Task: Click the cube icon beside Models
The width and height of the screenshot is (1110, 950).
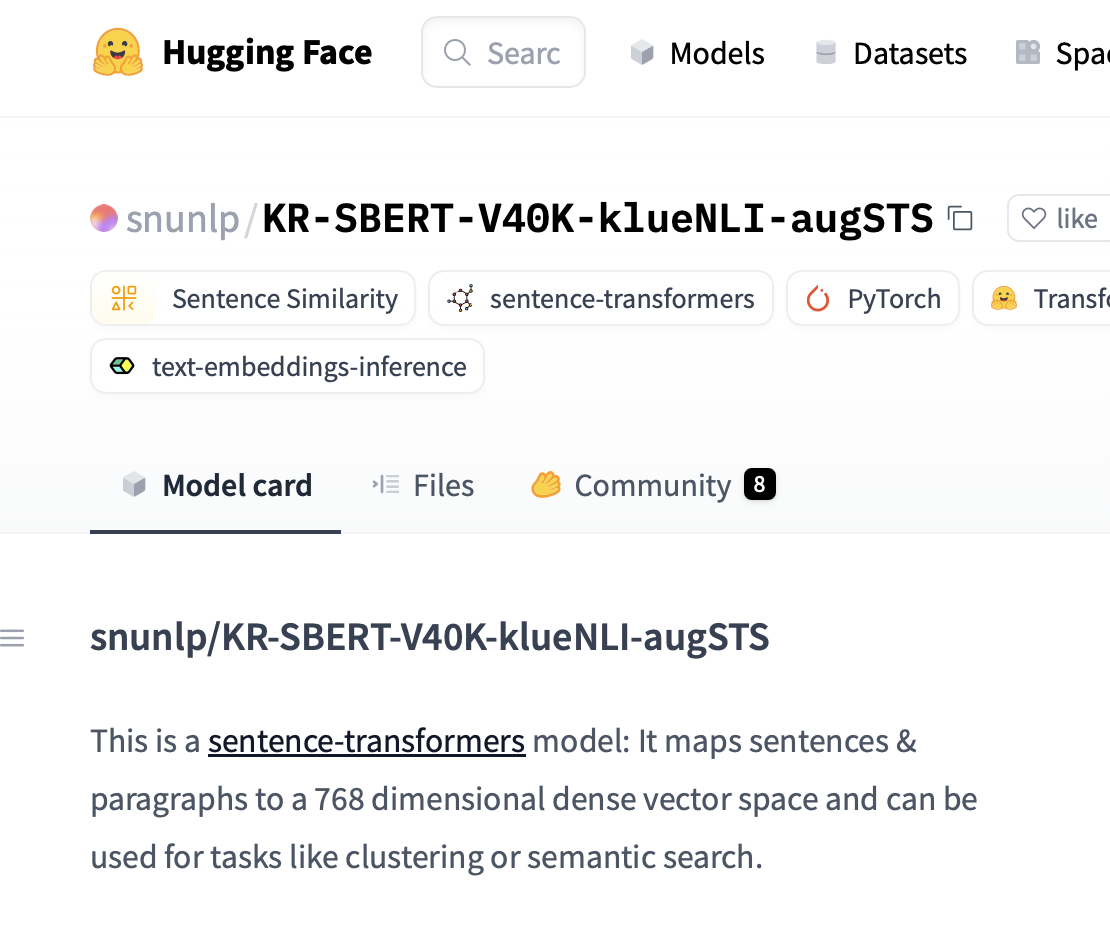Action: (642, 53)
